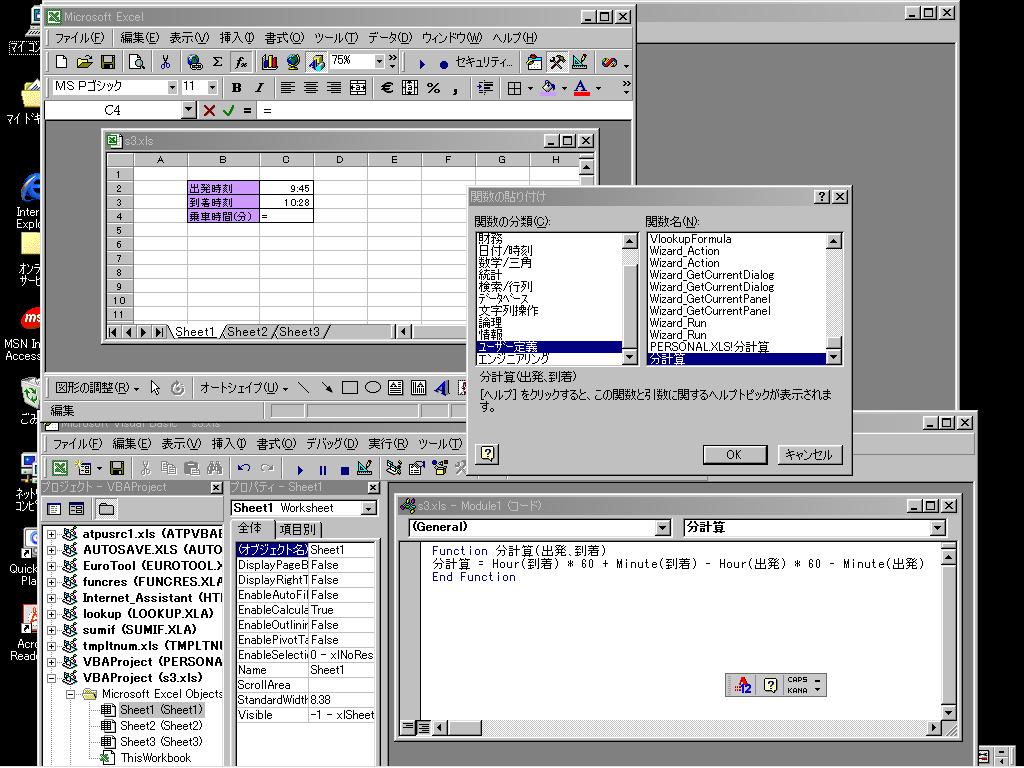The height and width of the screenshot is (768, 1024).
Task: Open the fill color dropdown arrow
Action: coord(564,88)
